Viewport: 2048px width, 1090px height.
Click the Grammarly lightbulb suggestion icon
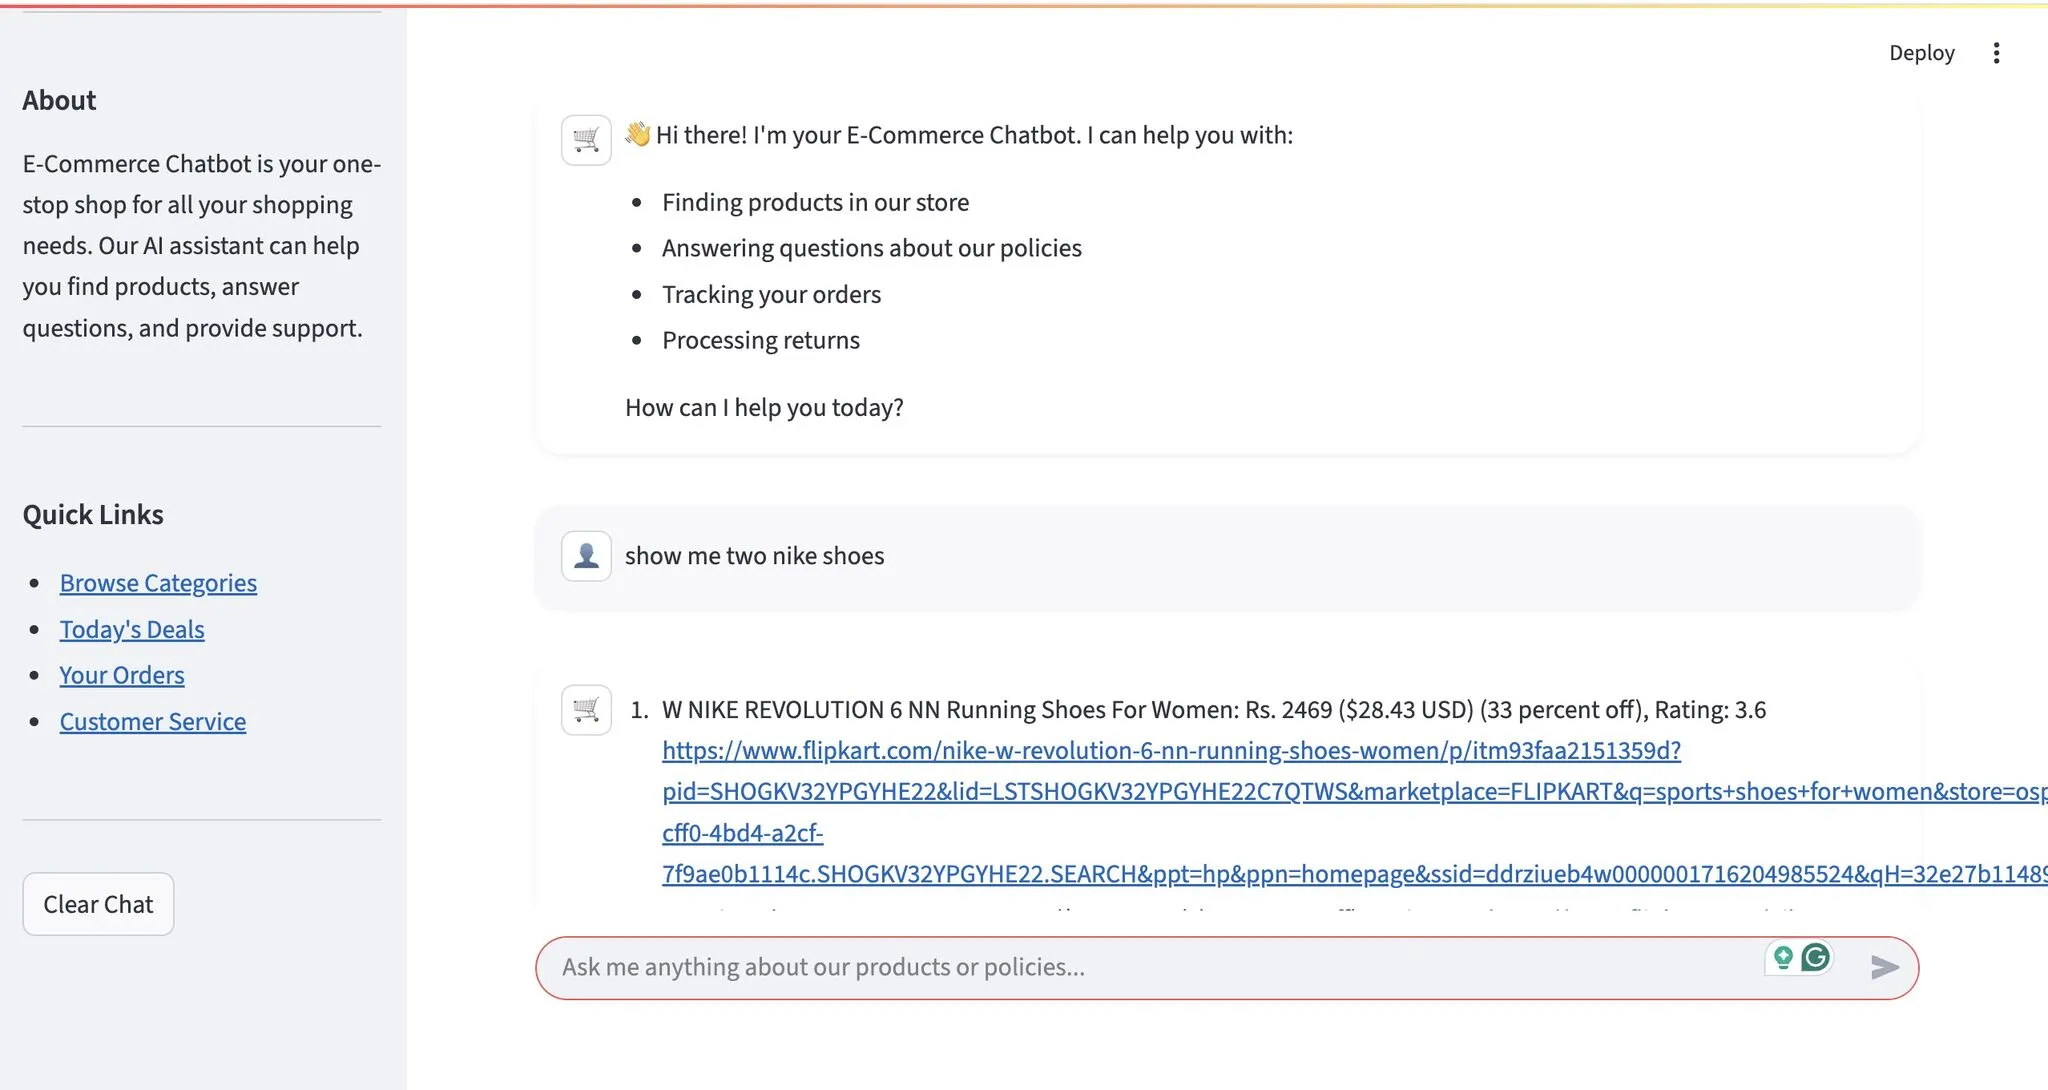pos(1782,957)
